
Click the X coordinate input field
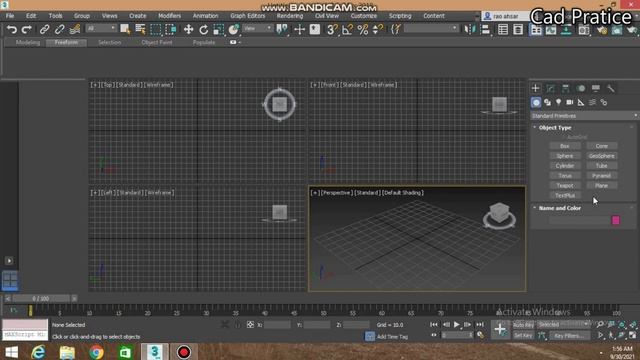[277, 325]
